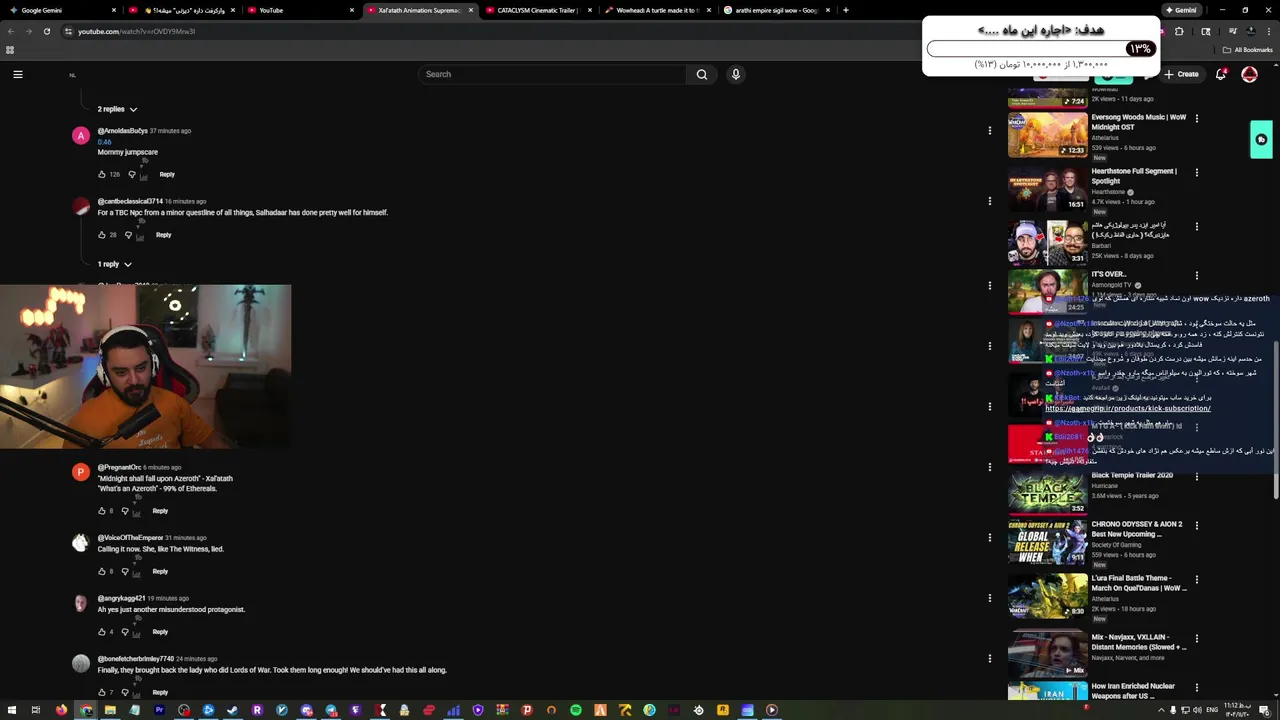Open Spotify from the taskbar

(x=576, y=710)
